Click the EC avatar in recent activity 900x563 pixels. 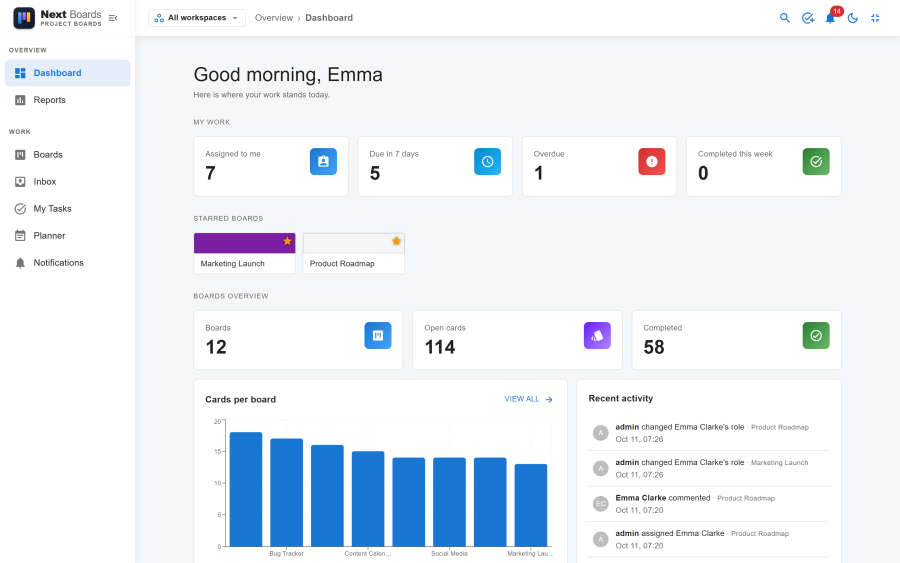tap(600, 504)
